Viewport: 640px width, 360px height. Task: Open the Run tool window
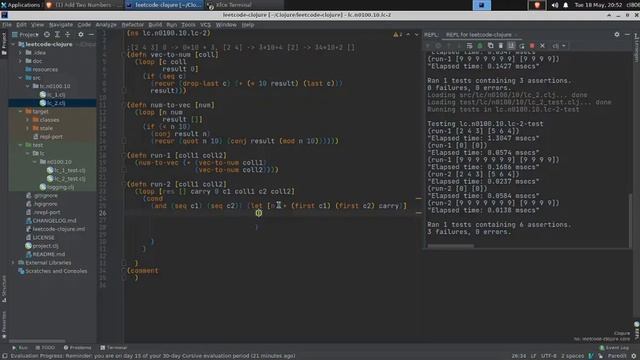20,348
